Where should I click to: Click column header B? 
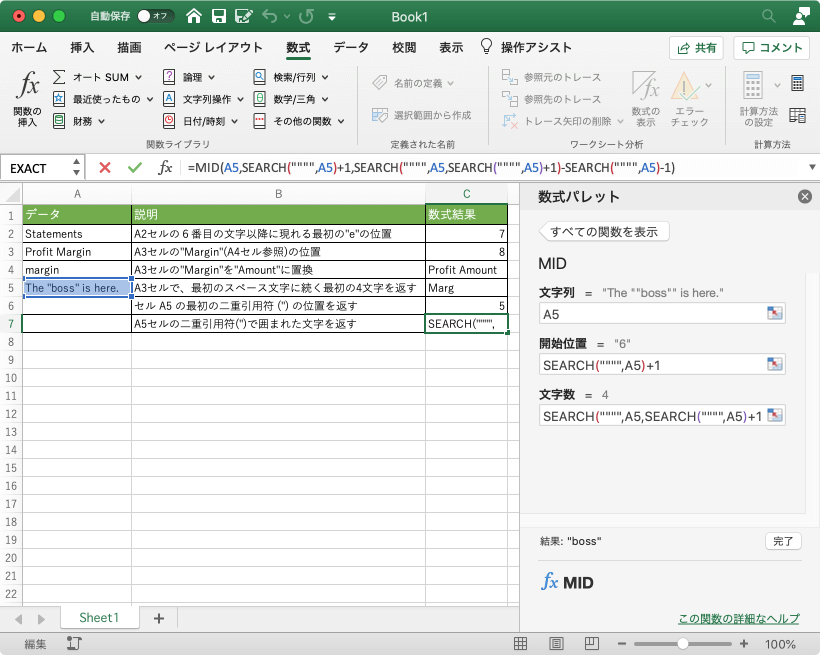click(x=278, y=194)
